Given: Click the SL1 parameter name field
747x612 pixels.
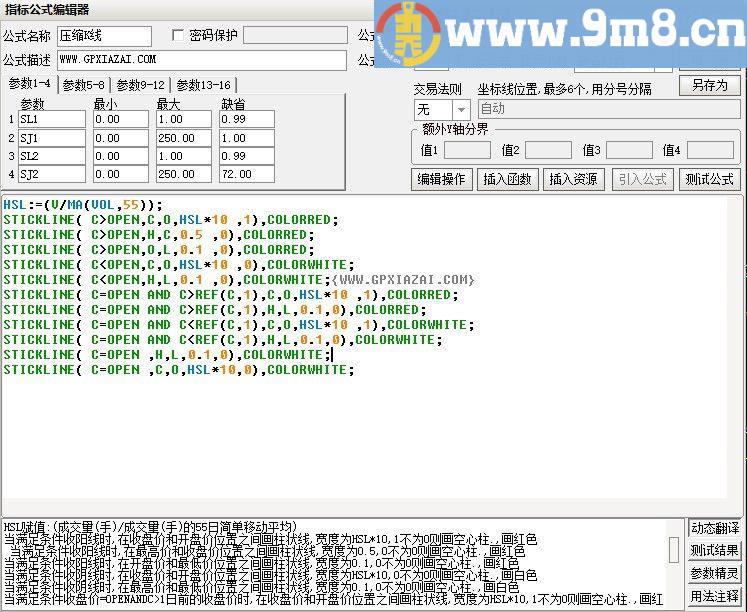Looking at the screenshot, I should click(x=51, y=120).
